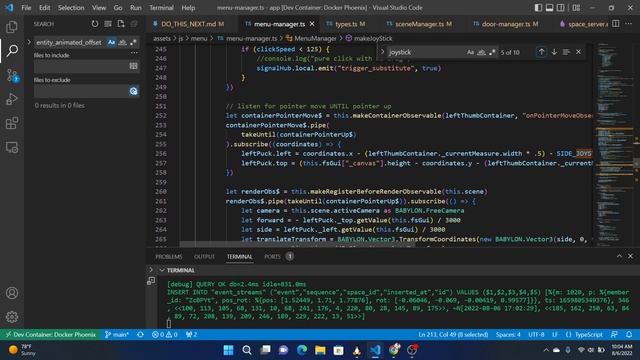Toggle Use Regular Expression in Search panel
This screenshot has height=360, width=640.
coord(133,42)
